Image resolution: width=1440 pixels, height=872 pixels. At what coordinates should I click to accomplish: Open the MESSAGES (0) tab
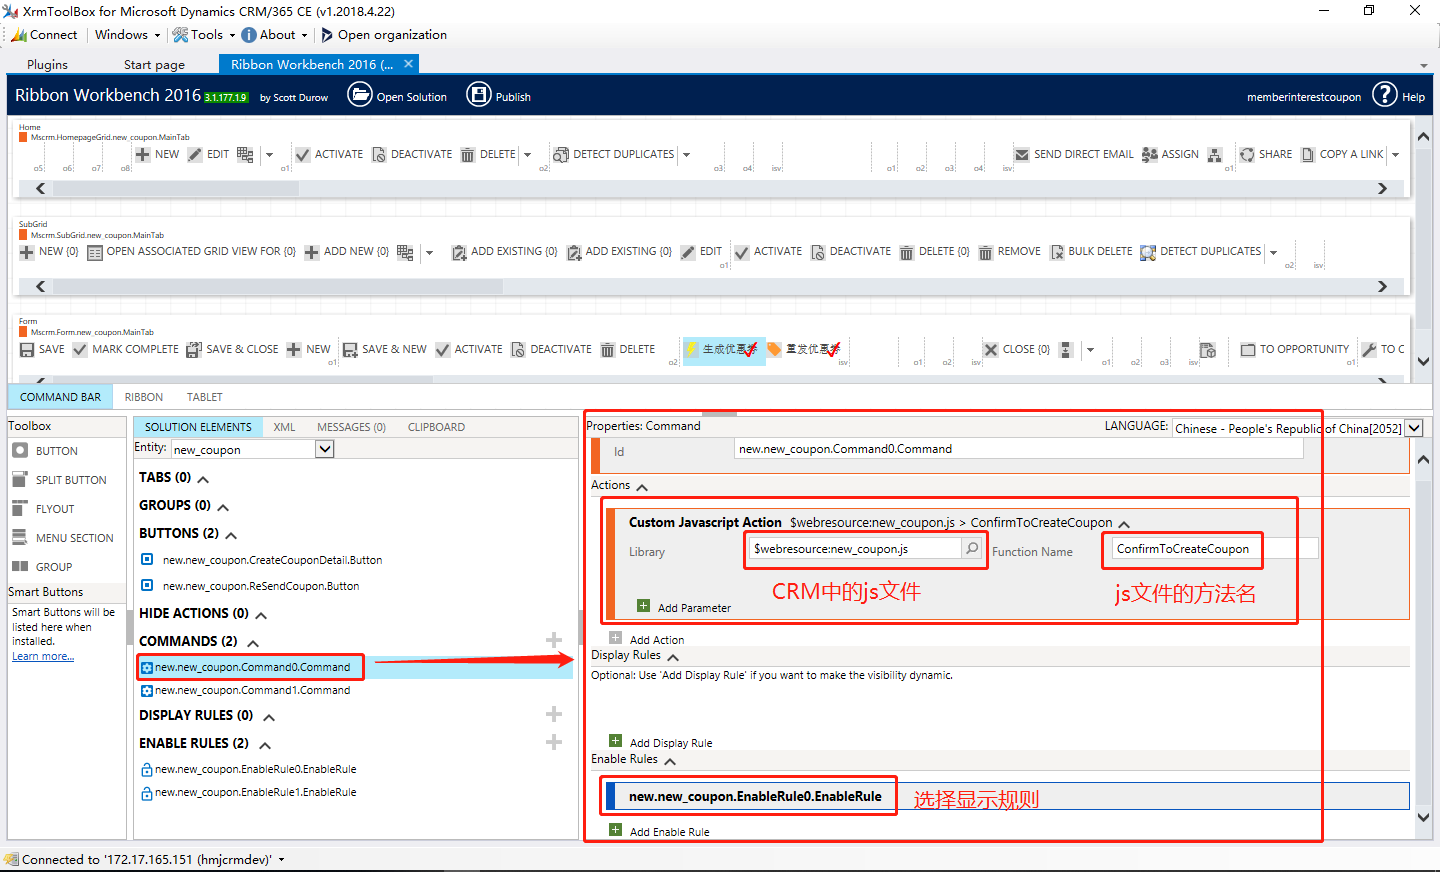pos(351,427)
